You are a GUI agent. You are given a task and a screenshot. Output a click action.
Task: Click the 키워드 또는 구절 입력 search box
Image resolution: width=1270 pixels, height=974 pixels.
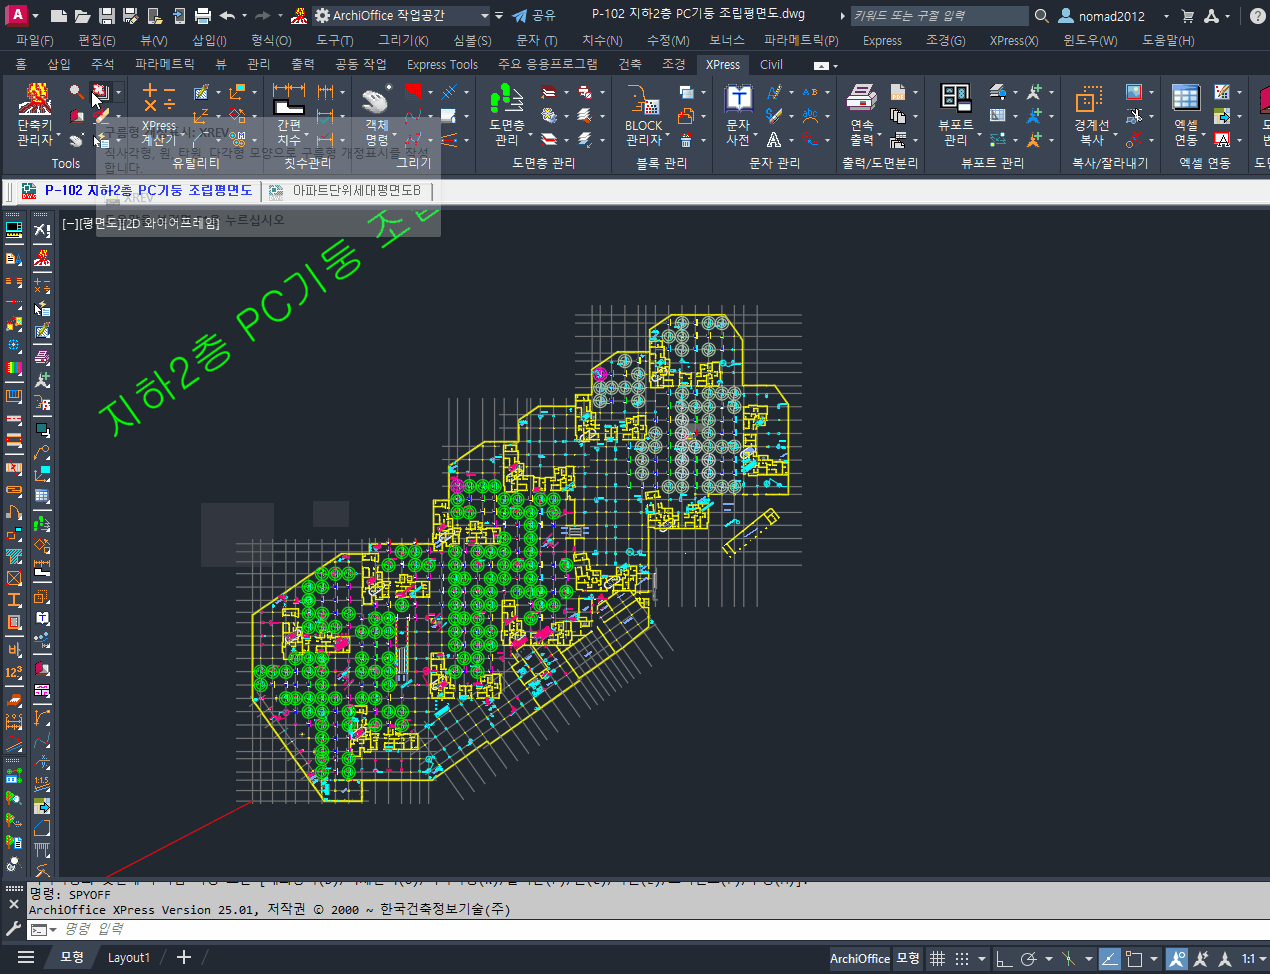pyautogui.click(x=938, y=16)
